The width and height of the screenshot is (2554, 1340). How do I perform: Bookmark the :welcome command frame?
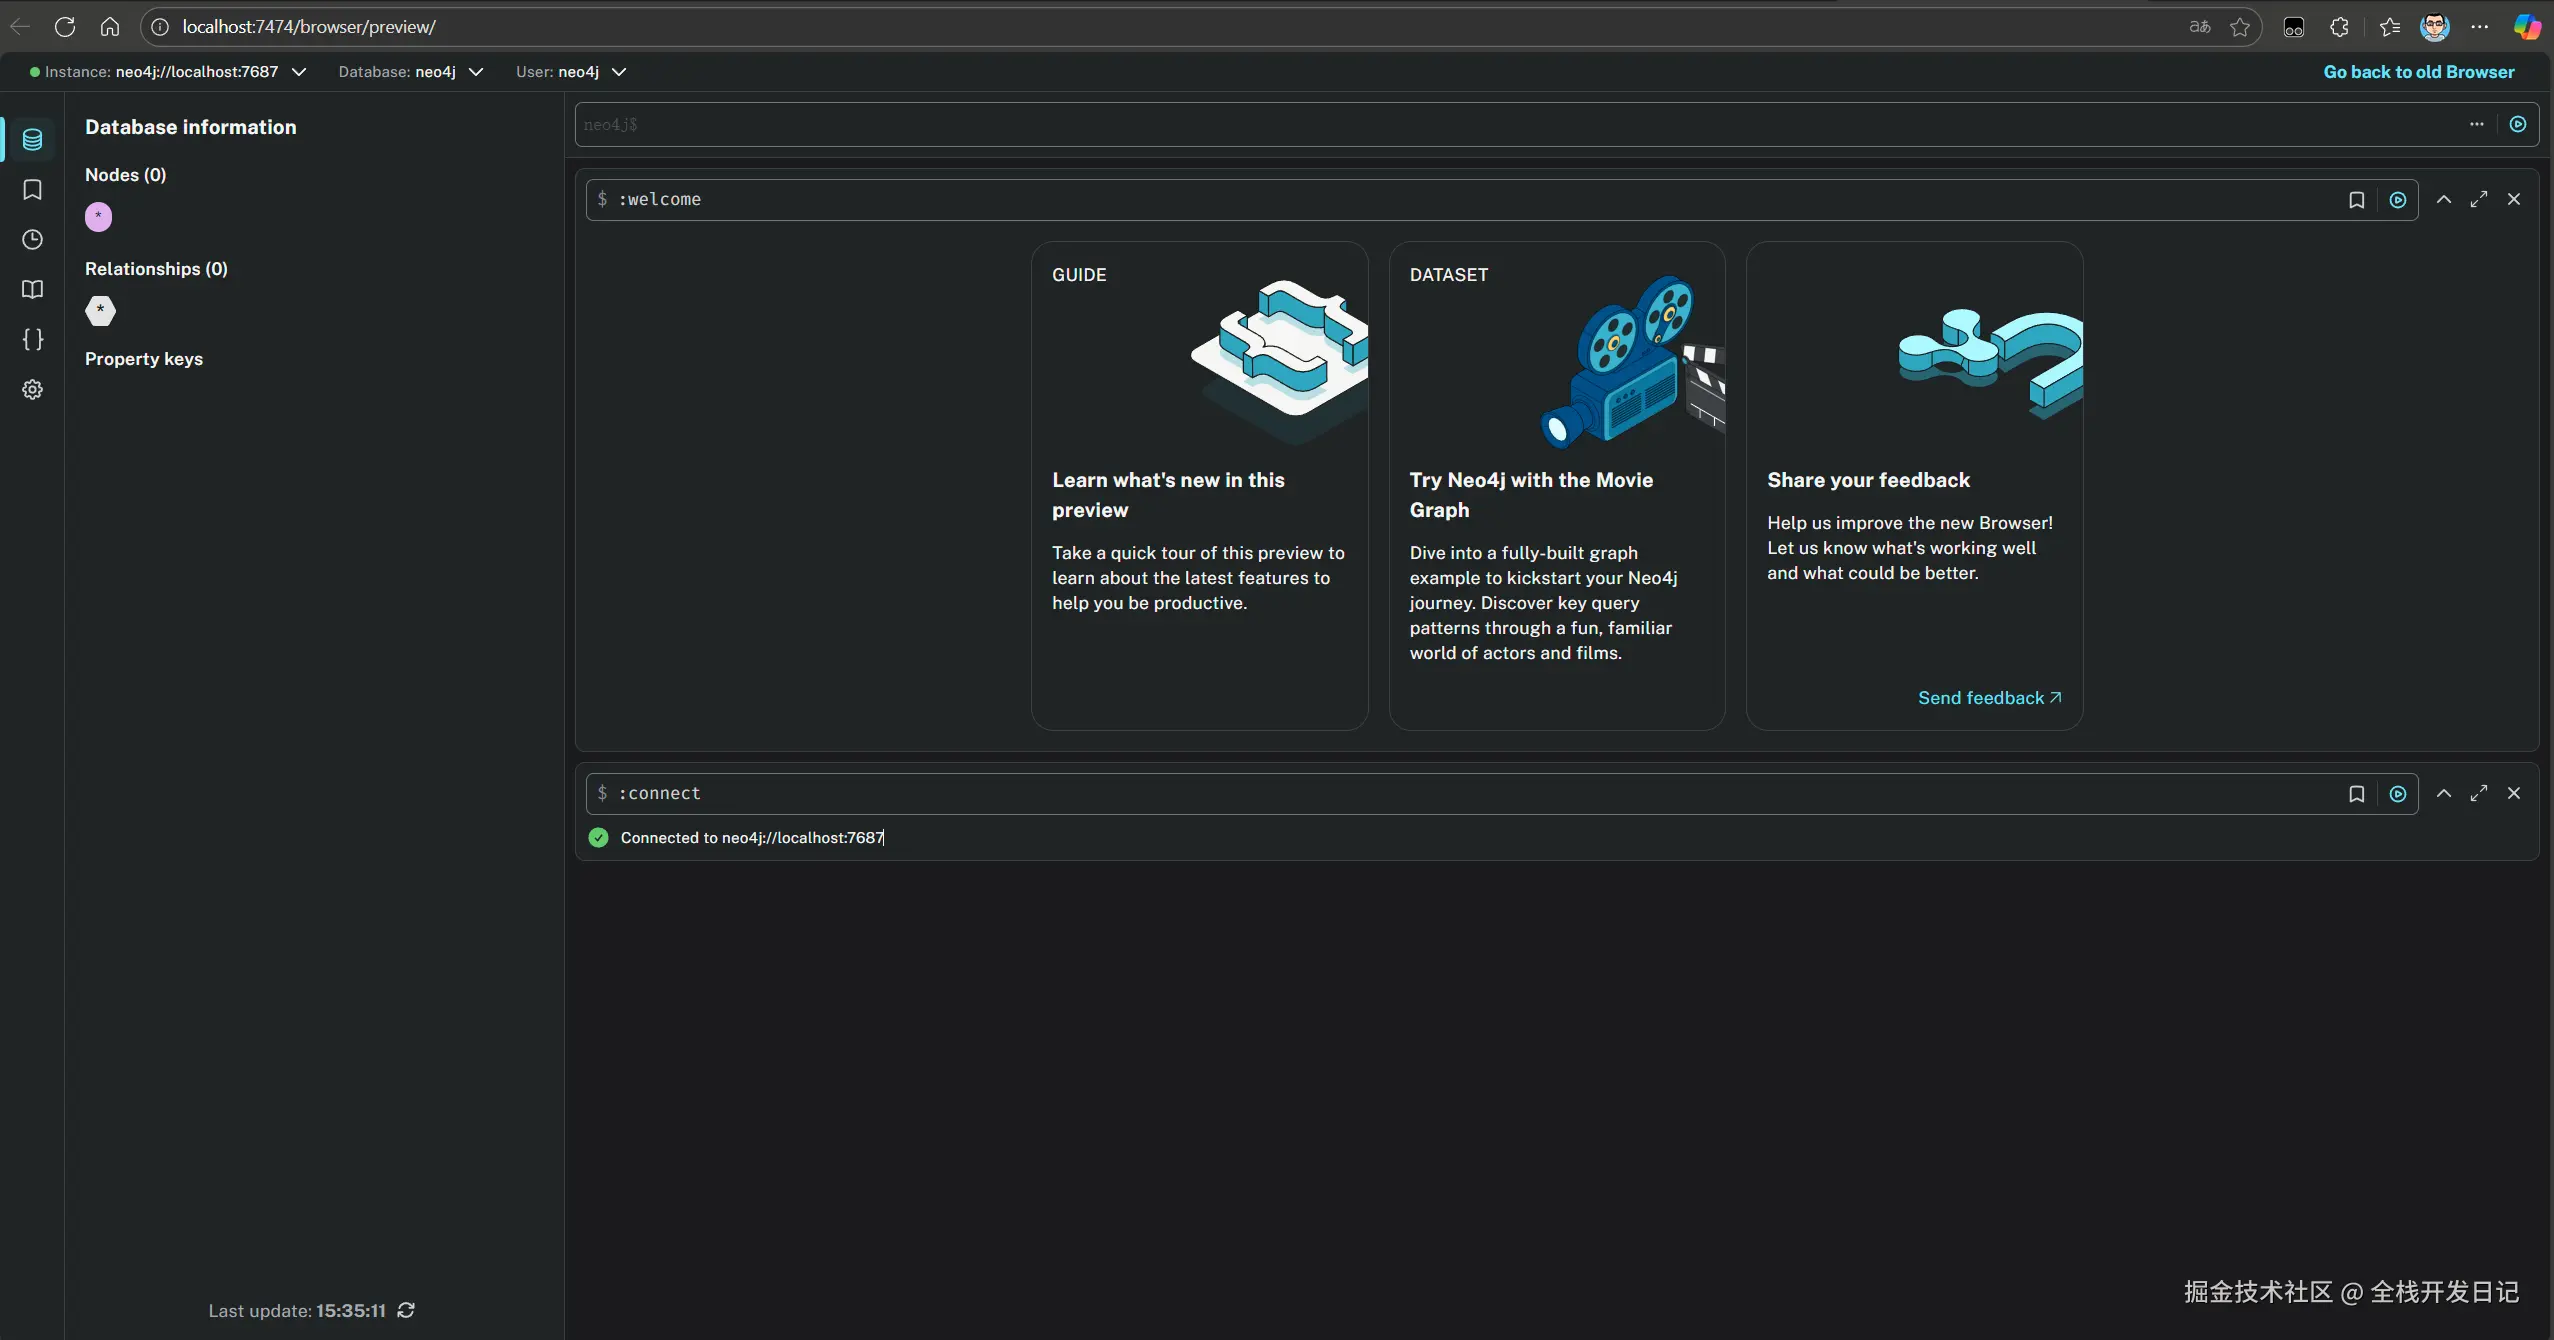[2356, 200]
